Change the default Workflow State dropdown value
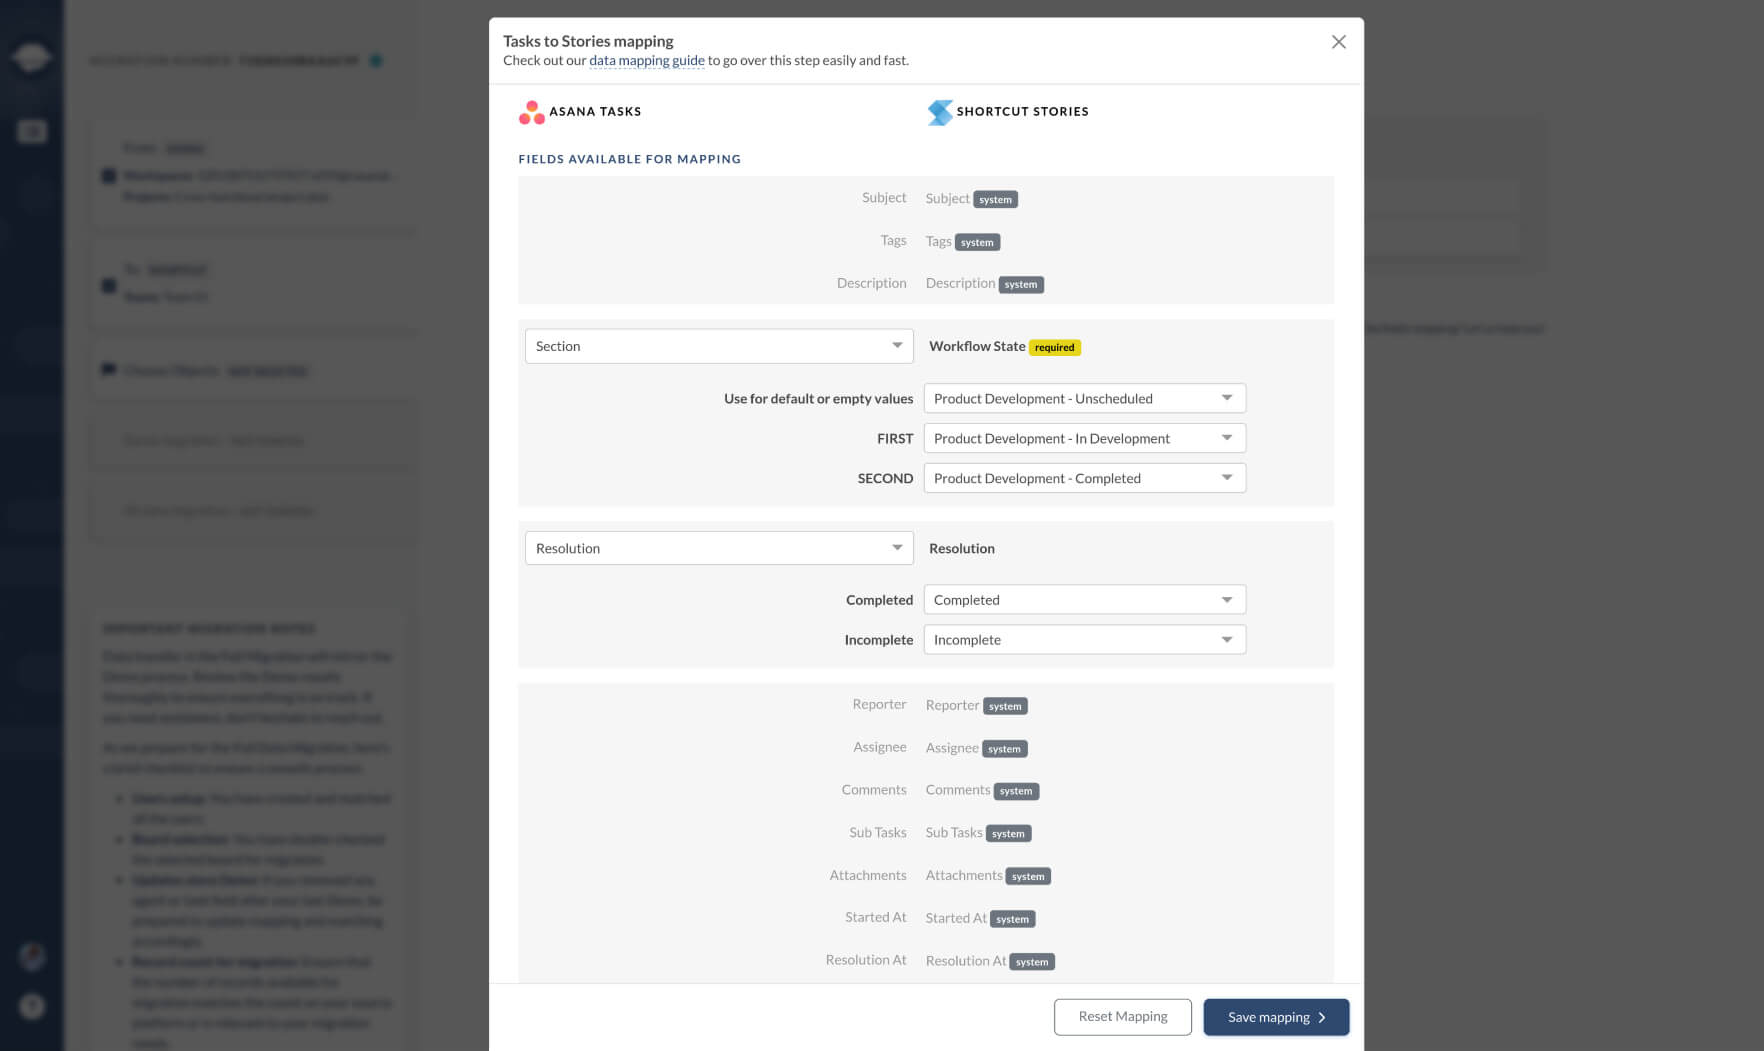The width and height of the screenshot is (1764, 1051). pos(1084,398)
